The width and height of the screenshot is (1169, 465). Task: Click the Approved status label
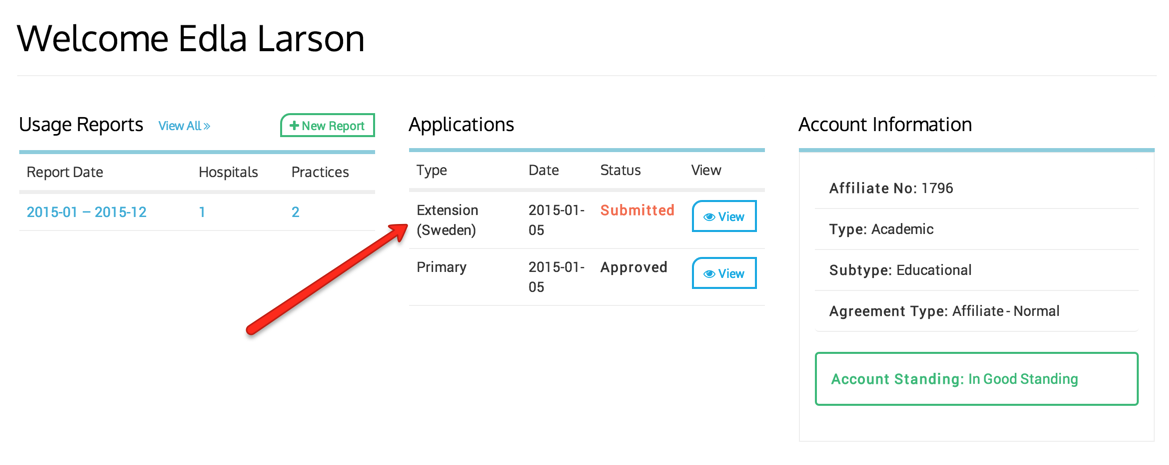(x=634, y=267)
